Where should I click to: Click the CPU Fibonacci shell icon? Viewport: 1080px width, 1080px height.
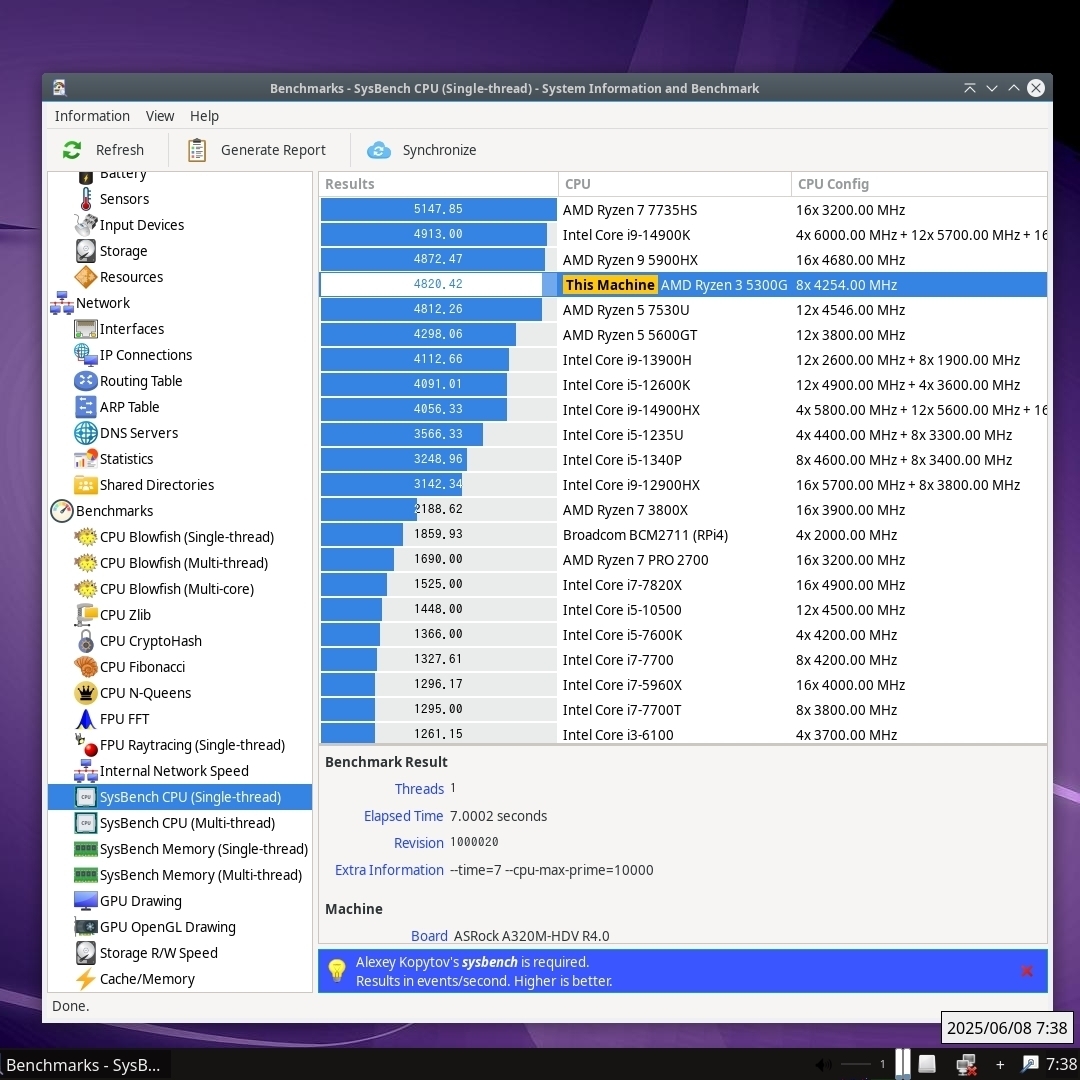[85, 667]
